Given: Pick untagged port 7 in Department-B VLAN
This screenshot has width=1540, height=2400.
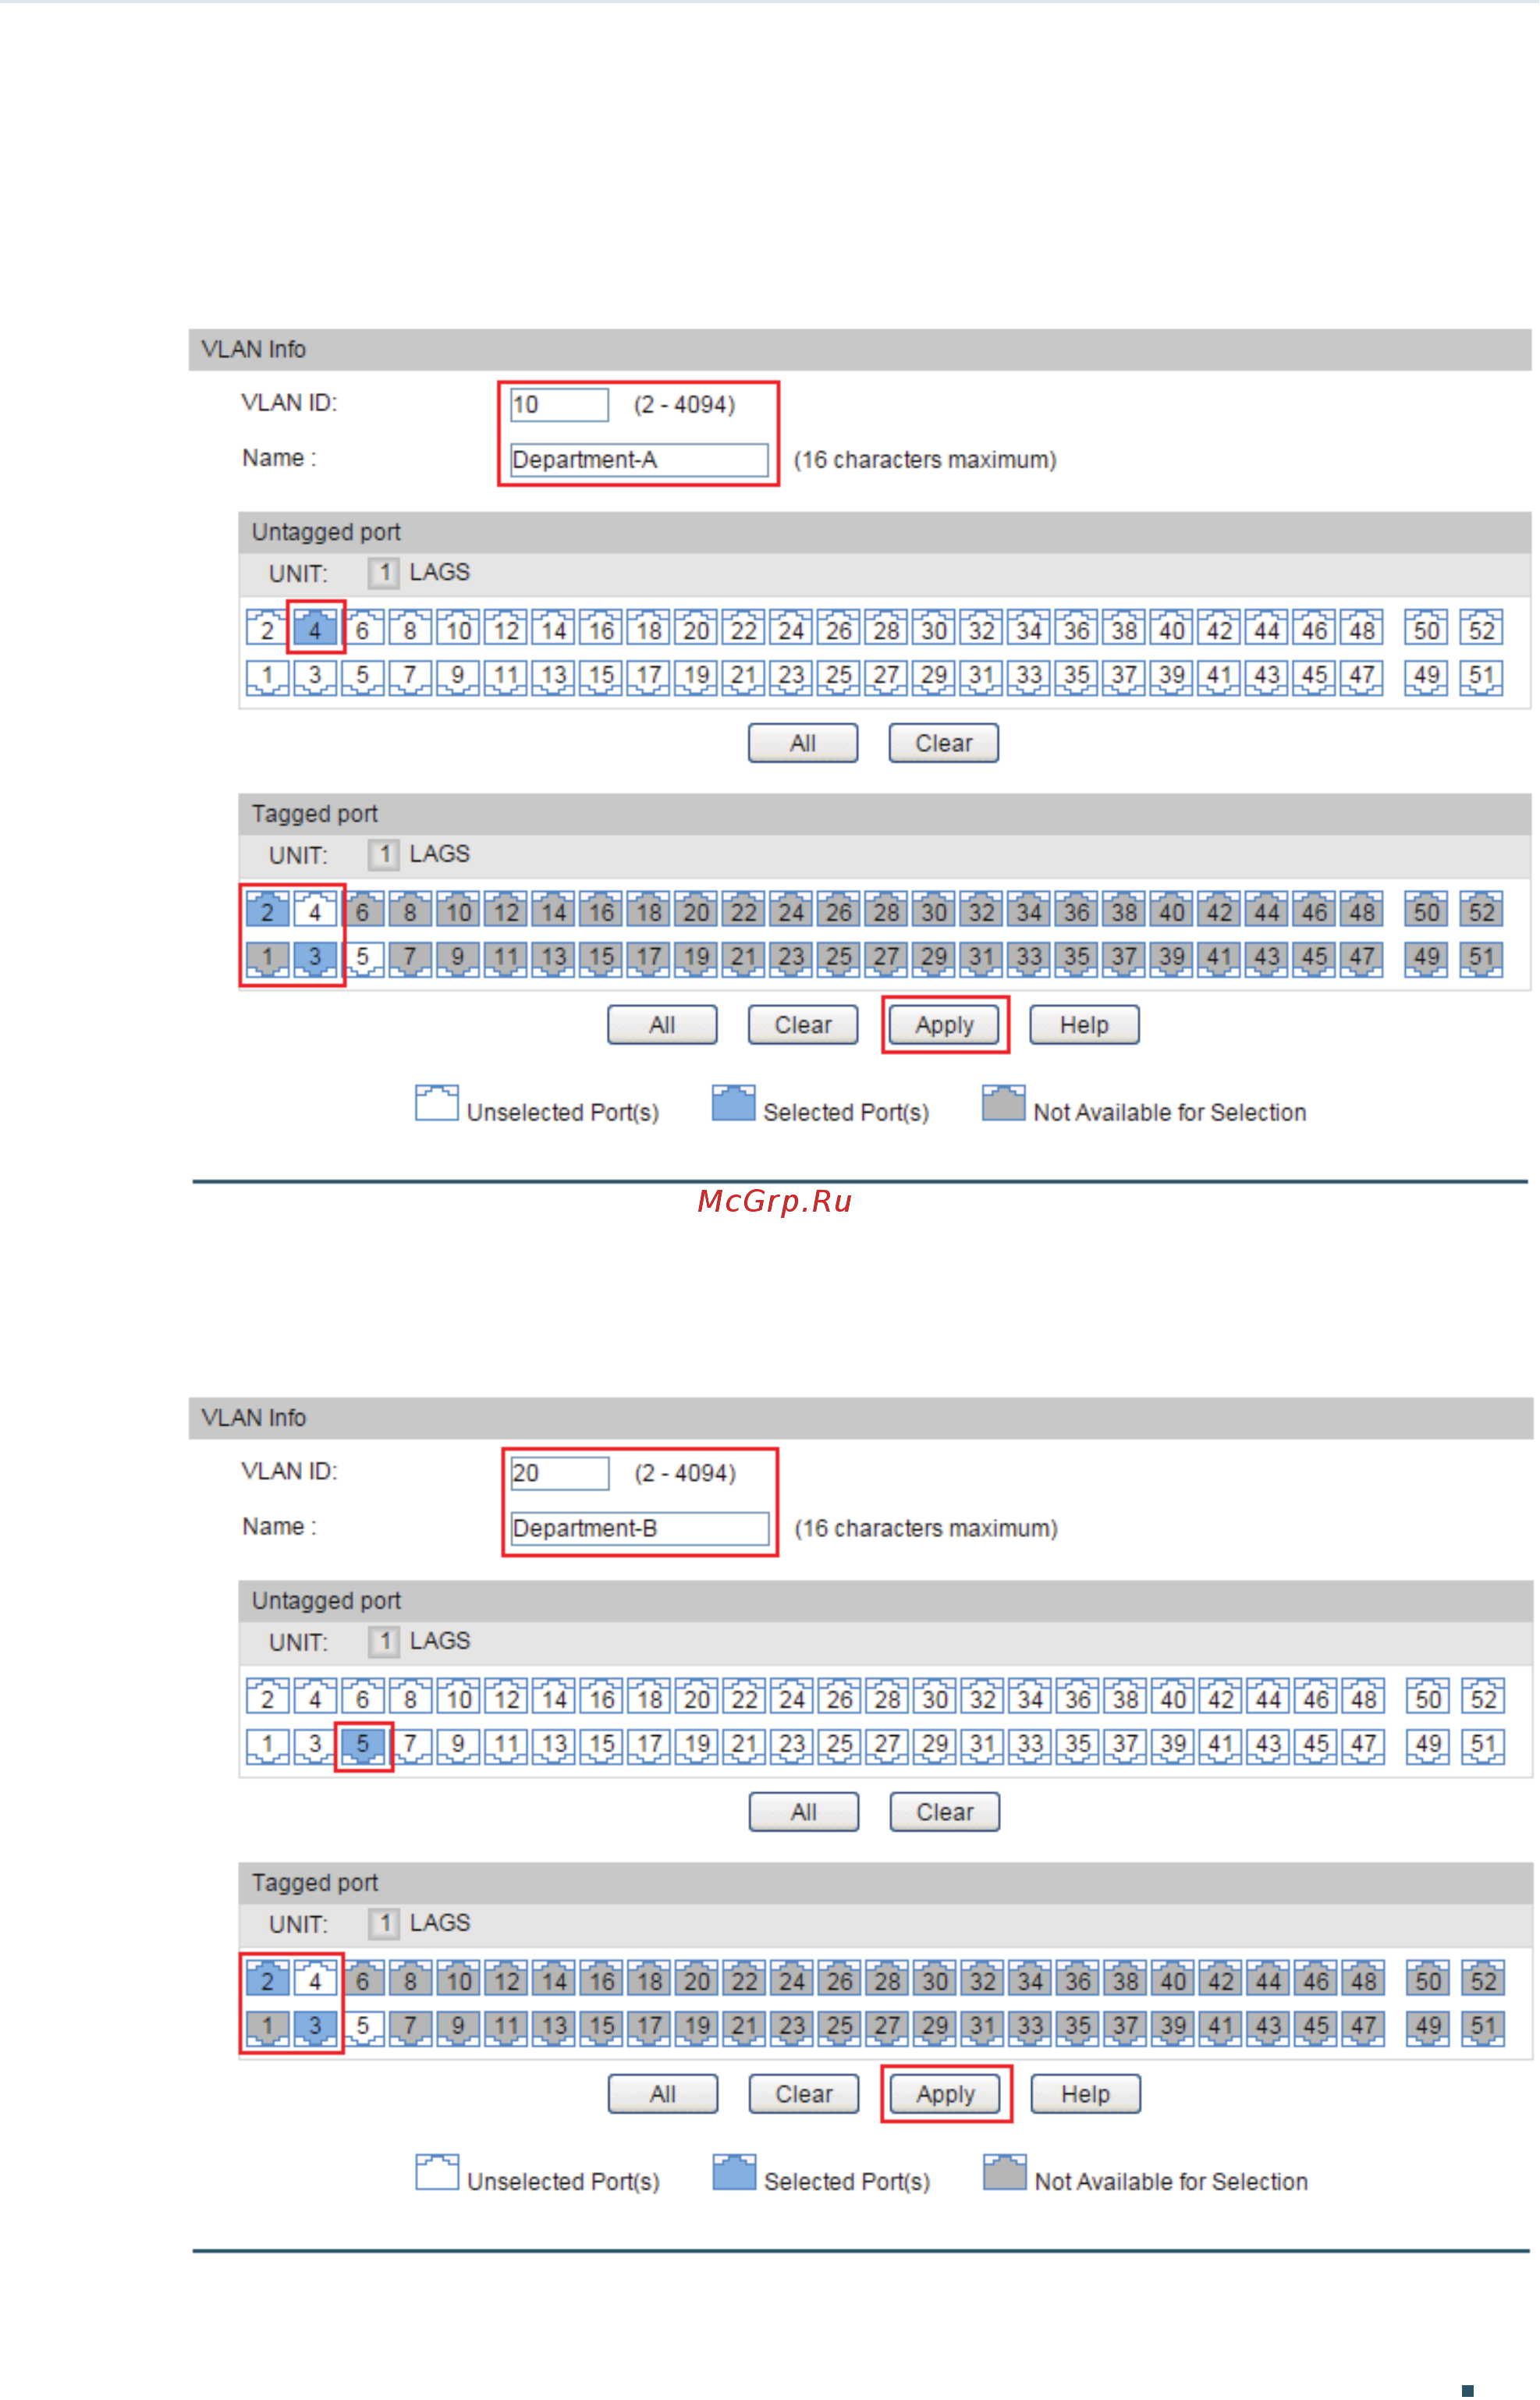Looking at the screenshot, I should pos(410,1745).
